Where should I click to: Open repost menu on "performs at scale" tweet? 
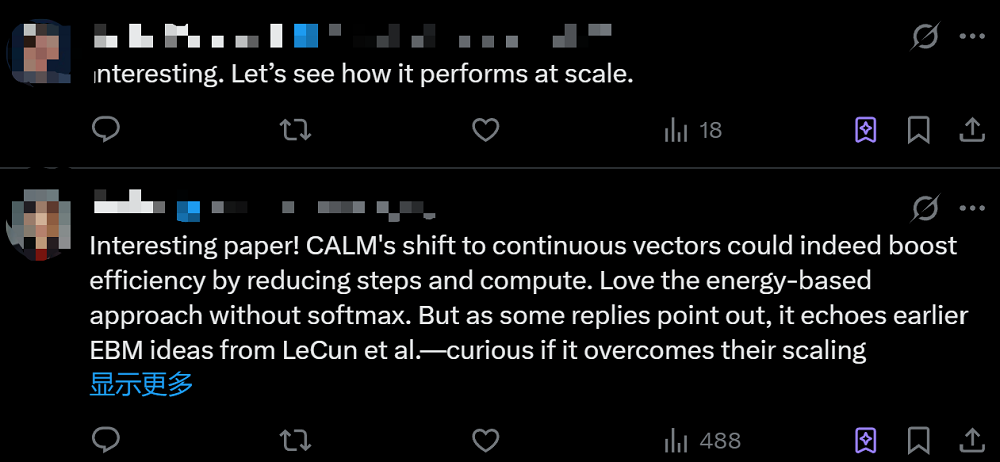[x=295, y=130]
